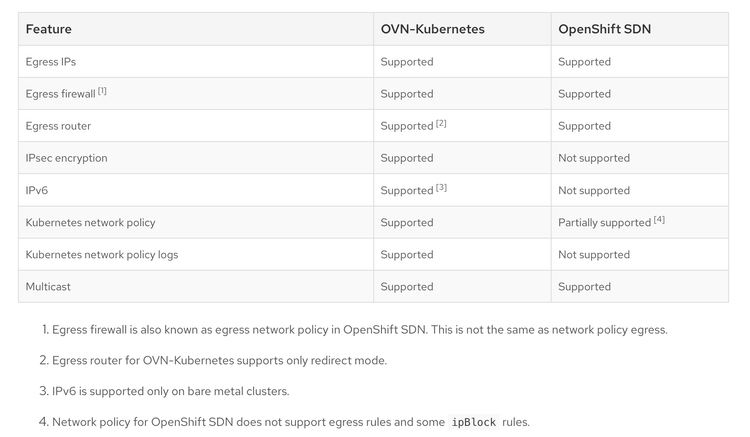Open footnote 2 reference in Egress router row
Viewport: 750px width, 437px height.
point(441,123)
